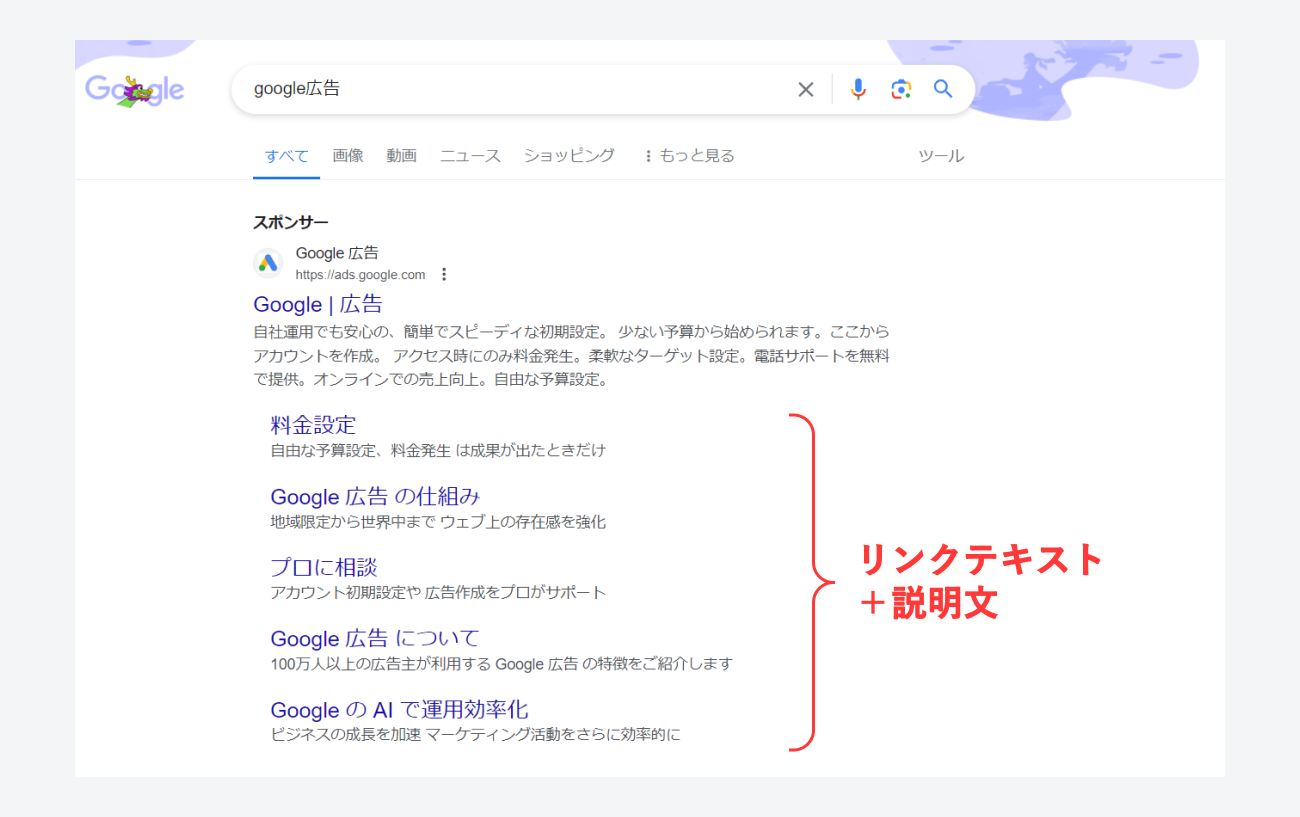Click the Google Ads favicon logo
Image resolution: width=1300 pixels, height=817 pixels.
268,263
